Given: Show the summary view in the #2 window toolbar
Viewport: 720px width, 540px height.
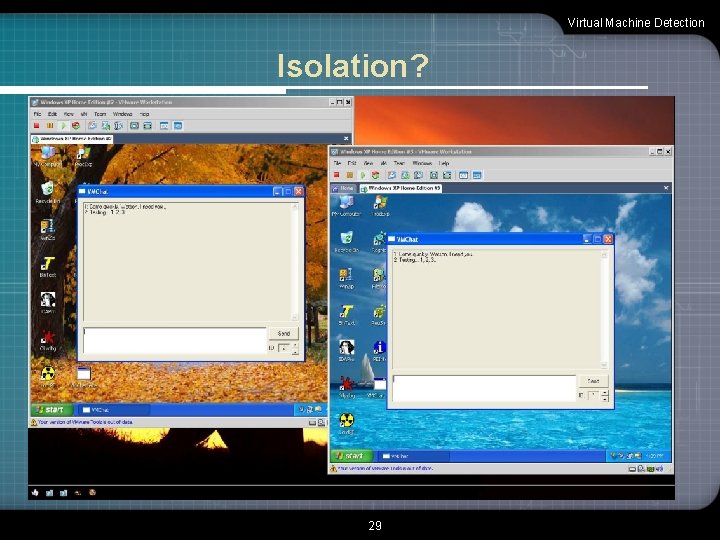Looking at the screenshot, I should [164, 126].
